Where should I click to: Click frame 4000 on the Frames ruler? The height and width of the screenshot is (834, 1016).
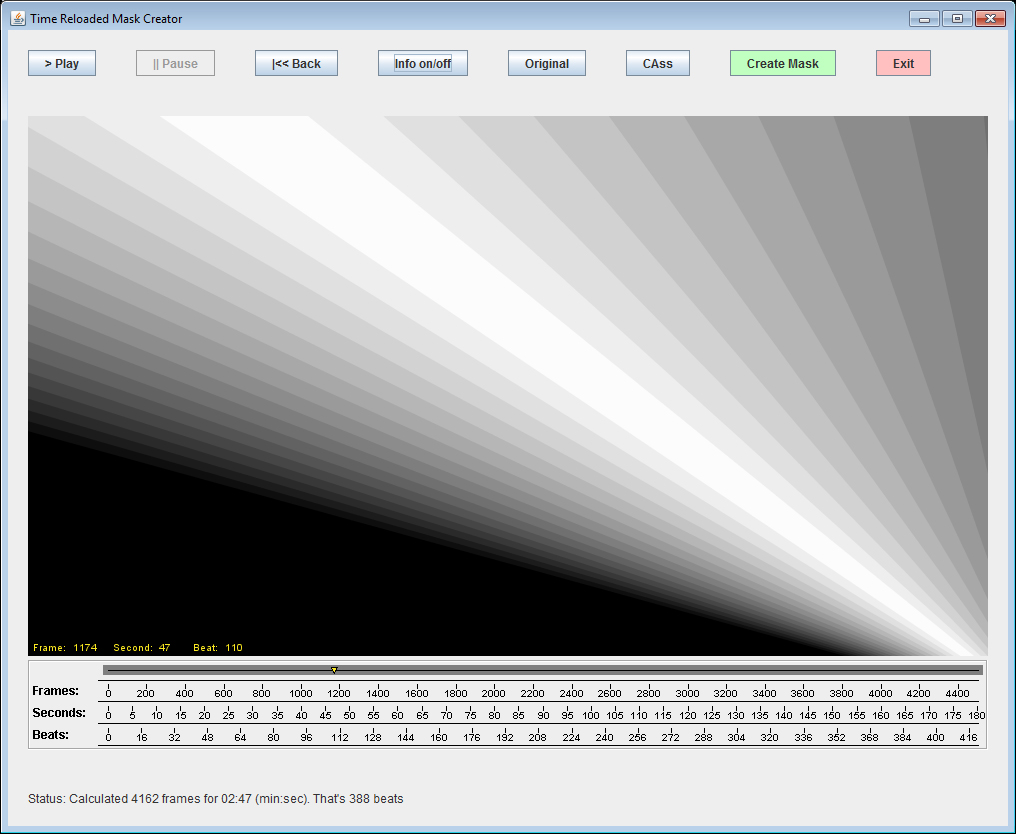[880, 692]
